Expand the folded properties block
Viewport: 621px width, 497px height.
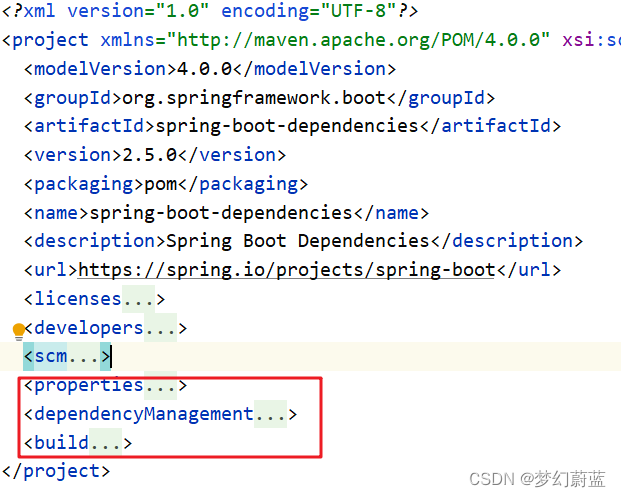coord(160,385)
